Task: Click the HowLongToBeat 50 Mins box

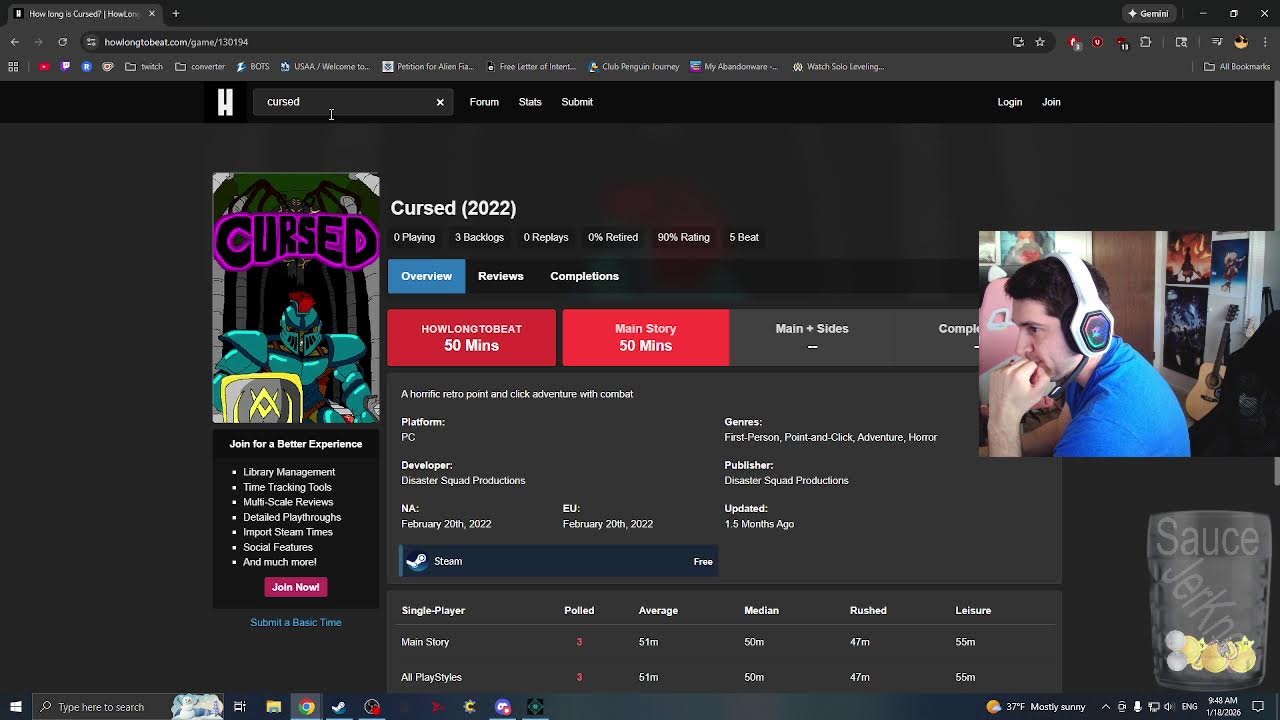Action: [x=471, y=338]
